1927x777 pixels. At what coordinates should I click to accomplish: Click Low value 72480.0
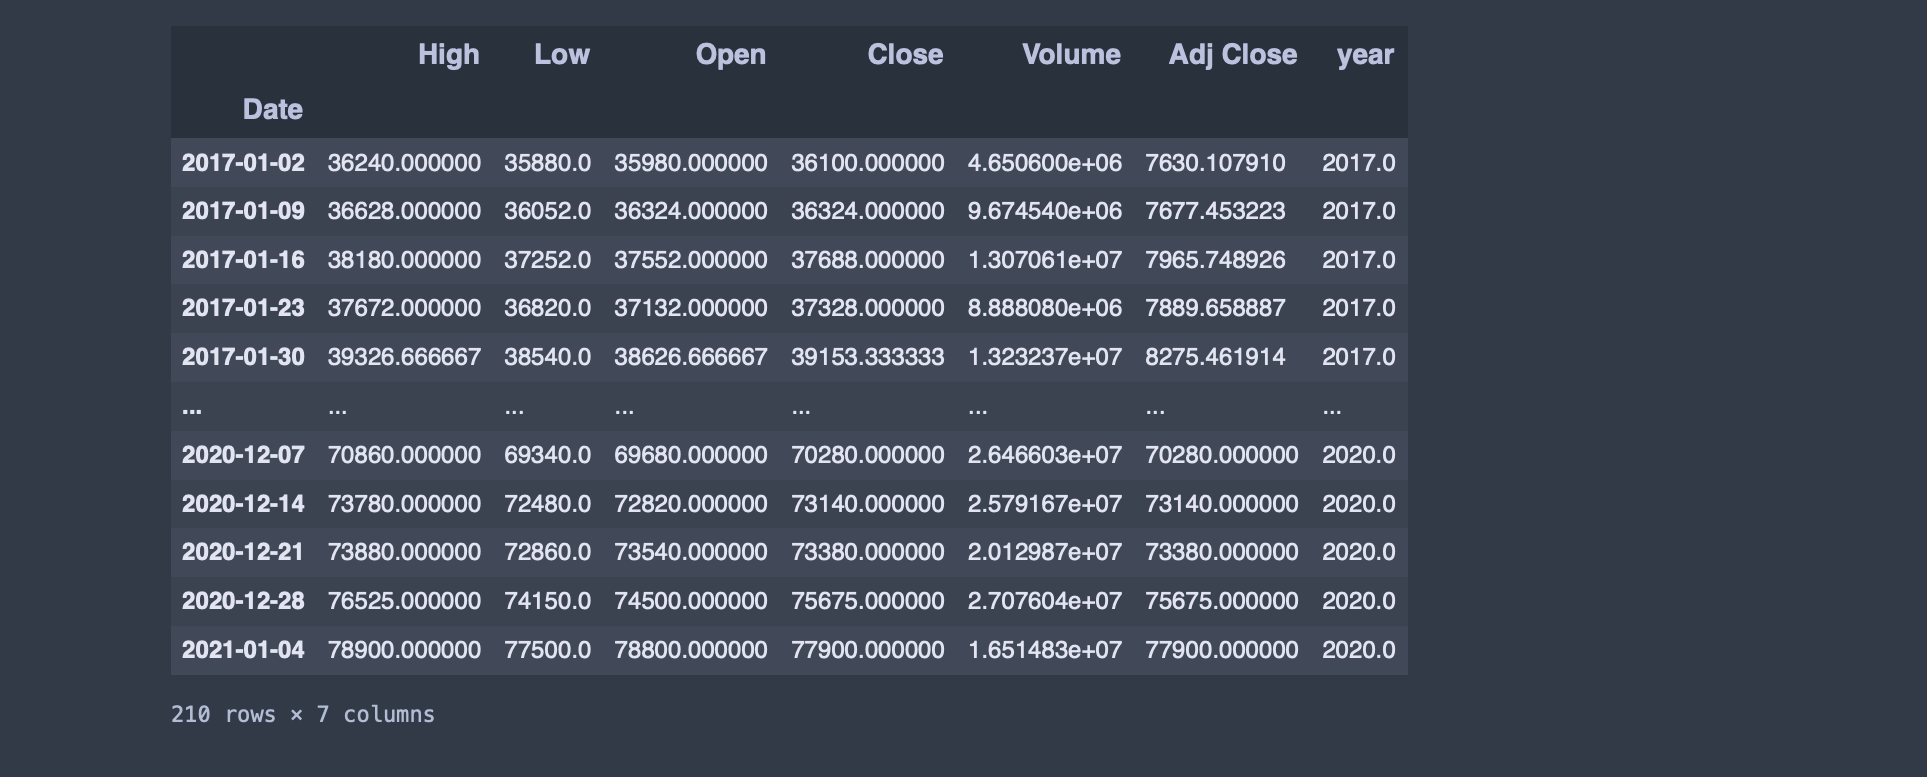pos(547,504)
